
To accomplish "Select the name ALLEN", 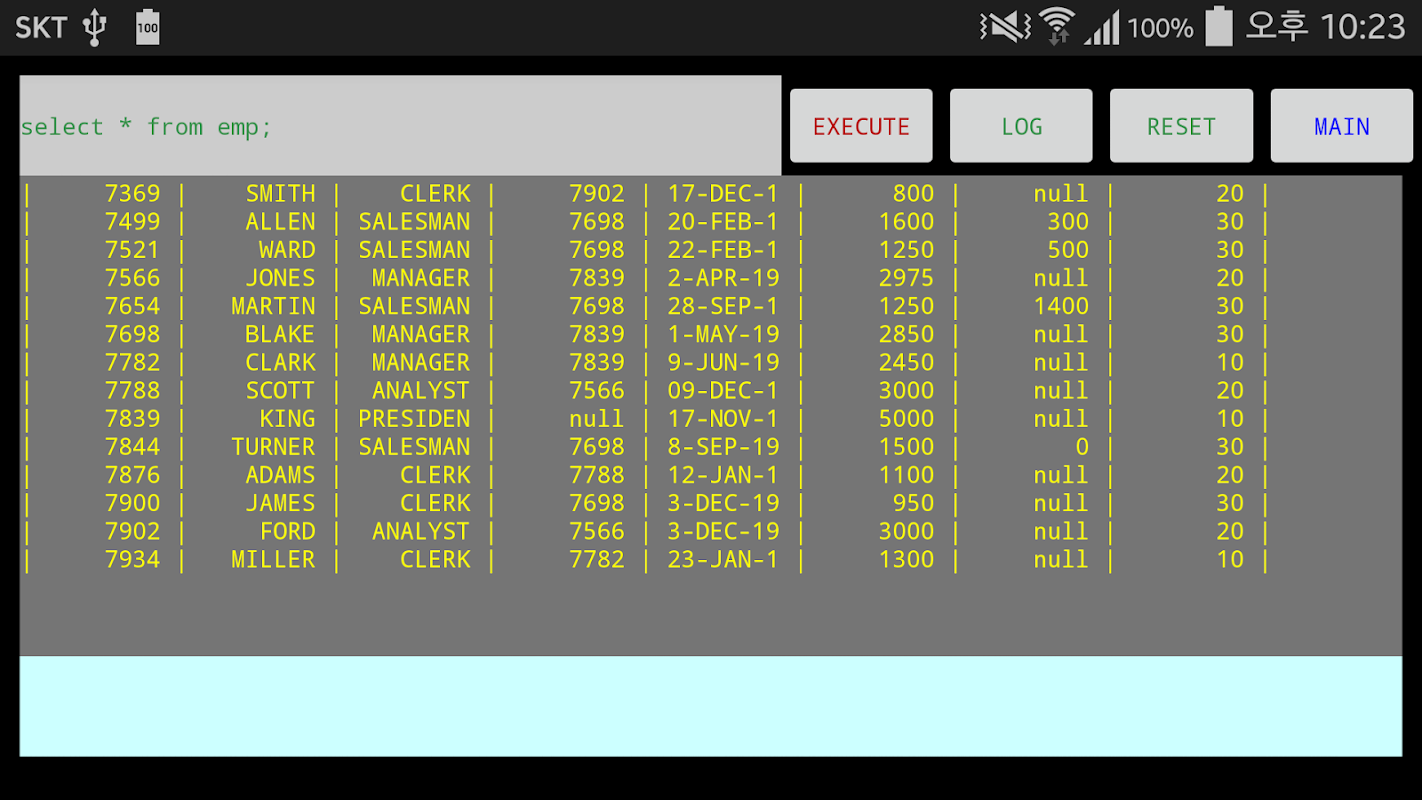I will [280, 222].
